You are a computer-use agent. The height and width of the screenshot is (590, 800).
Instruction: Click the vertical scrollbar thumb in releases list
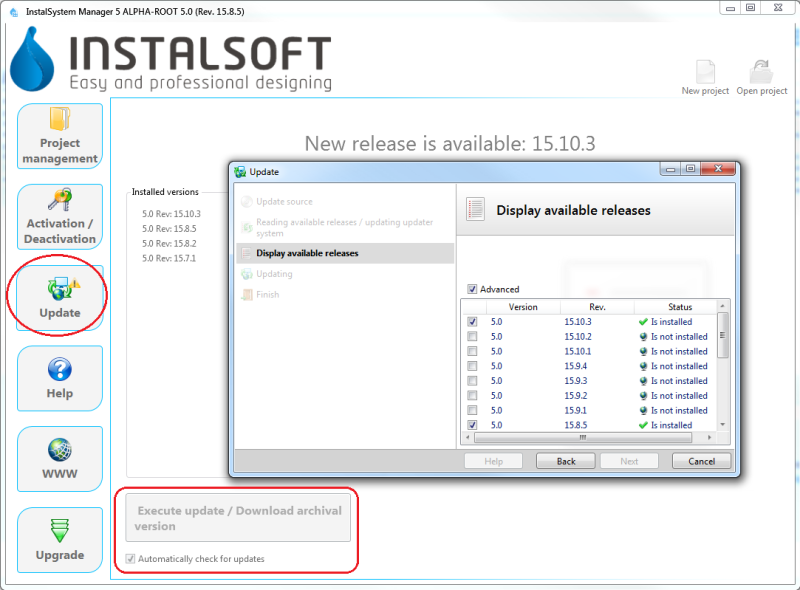722,335
